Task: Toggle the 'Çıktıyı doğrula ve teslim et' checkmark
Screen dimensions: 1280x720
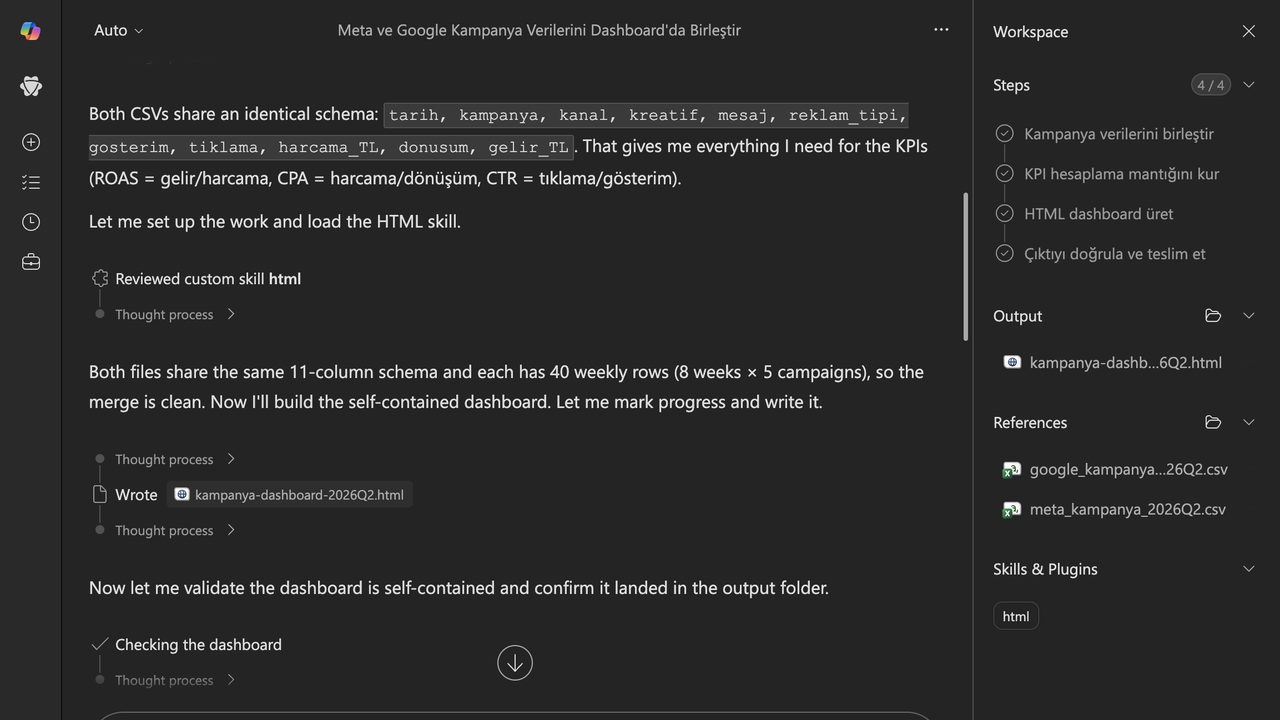Action: pos(1005,253)
